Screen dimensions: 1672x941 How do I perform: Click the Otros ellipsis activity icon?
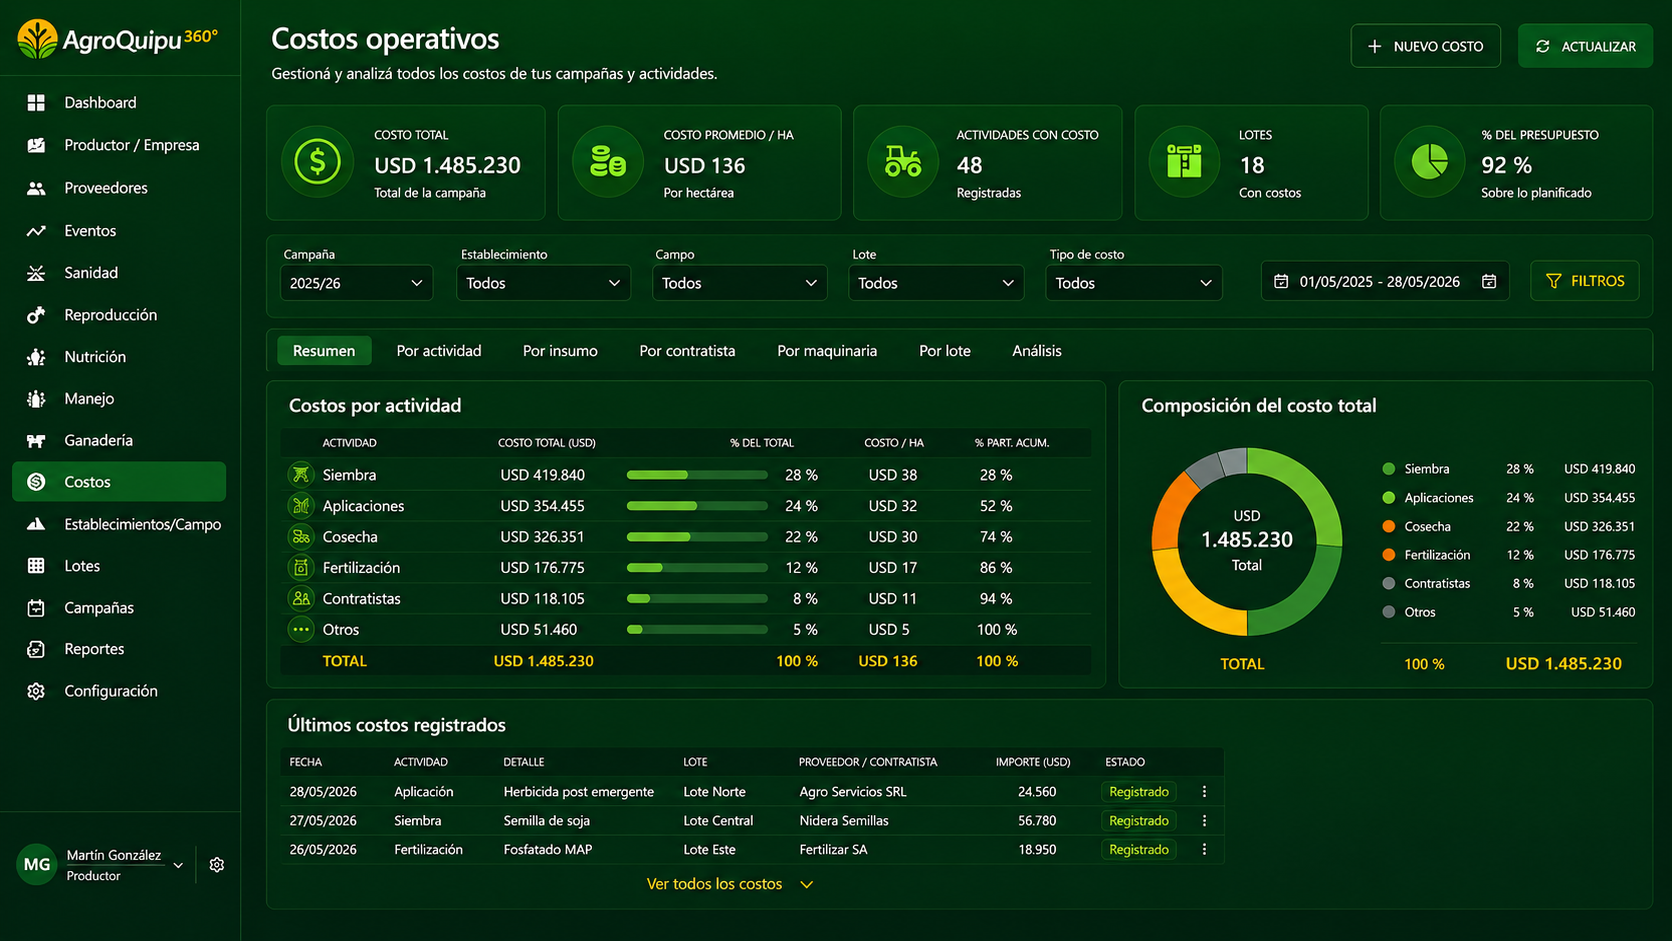(x=300, y=630)
